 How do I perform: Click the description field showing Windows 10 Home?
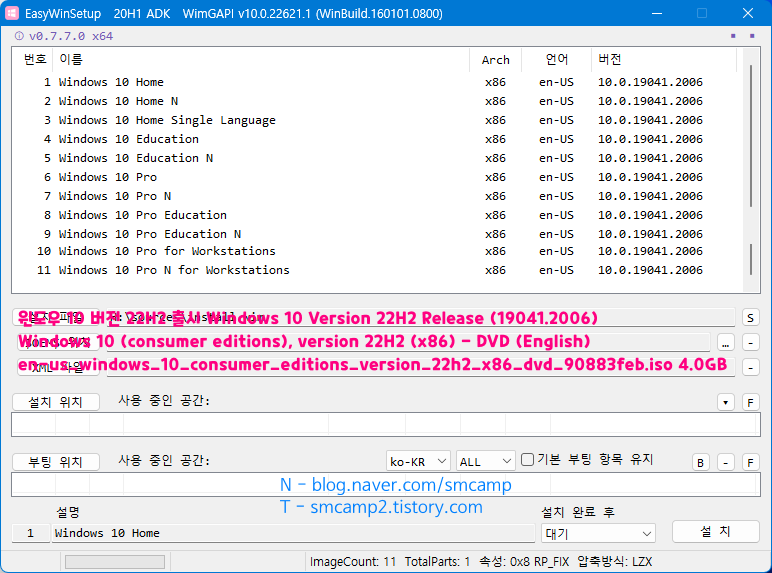[x=293, y=533]
